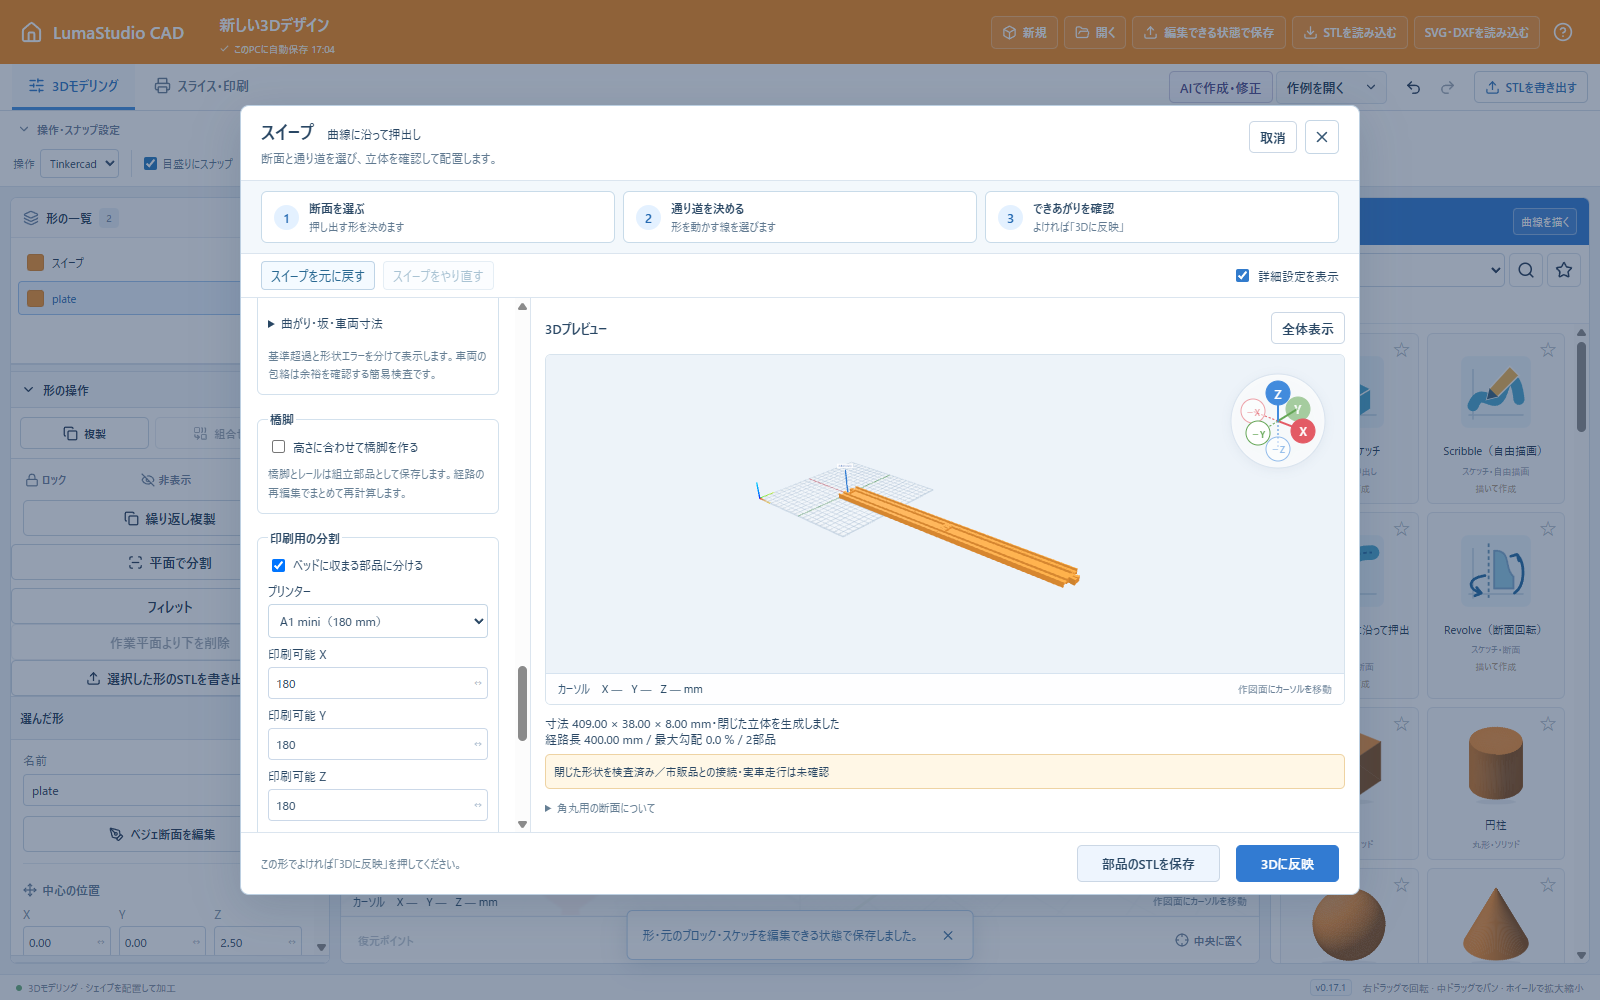Image resolution: width=1600 pixels, height=1000 pixels.
Task: Open the Tinkercad operation dropdown
Action: (79, 164)
